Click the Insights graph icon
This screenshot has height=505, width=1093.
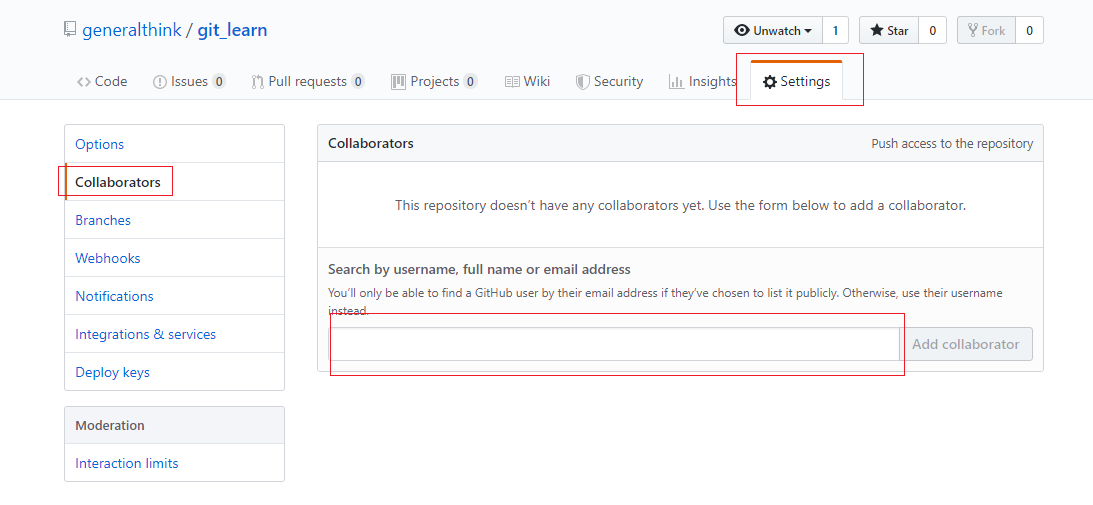point(676,82)
